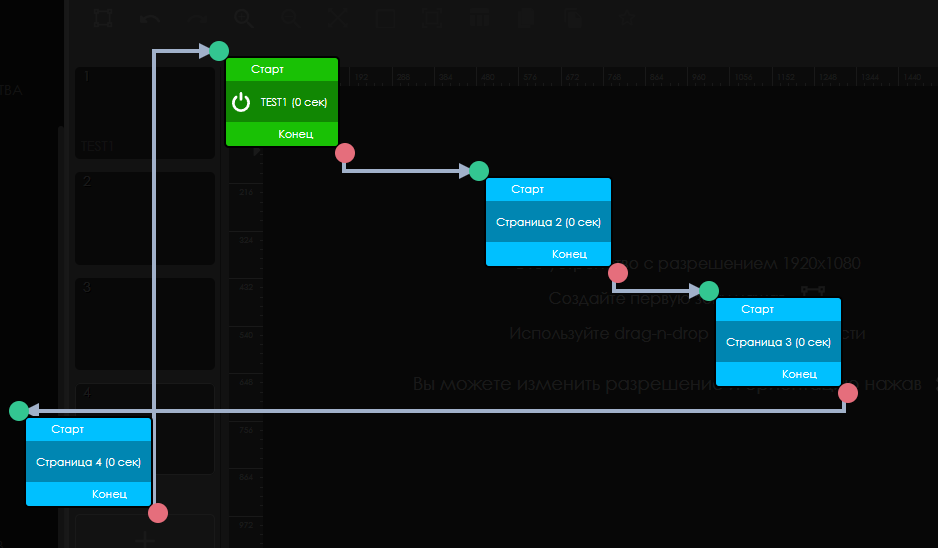
Task: Click the Конец footer on TEST1 node
Action: tap(296, 134)
